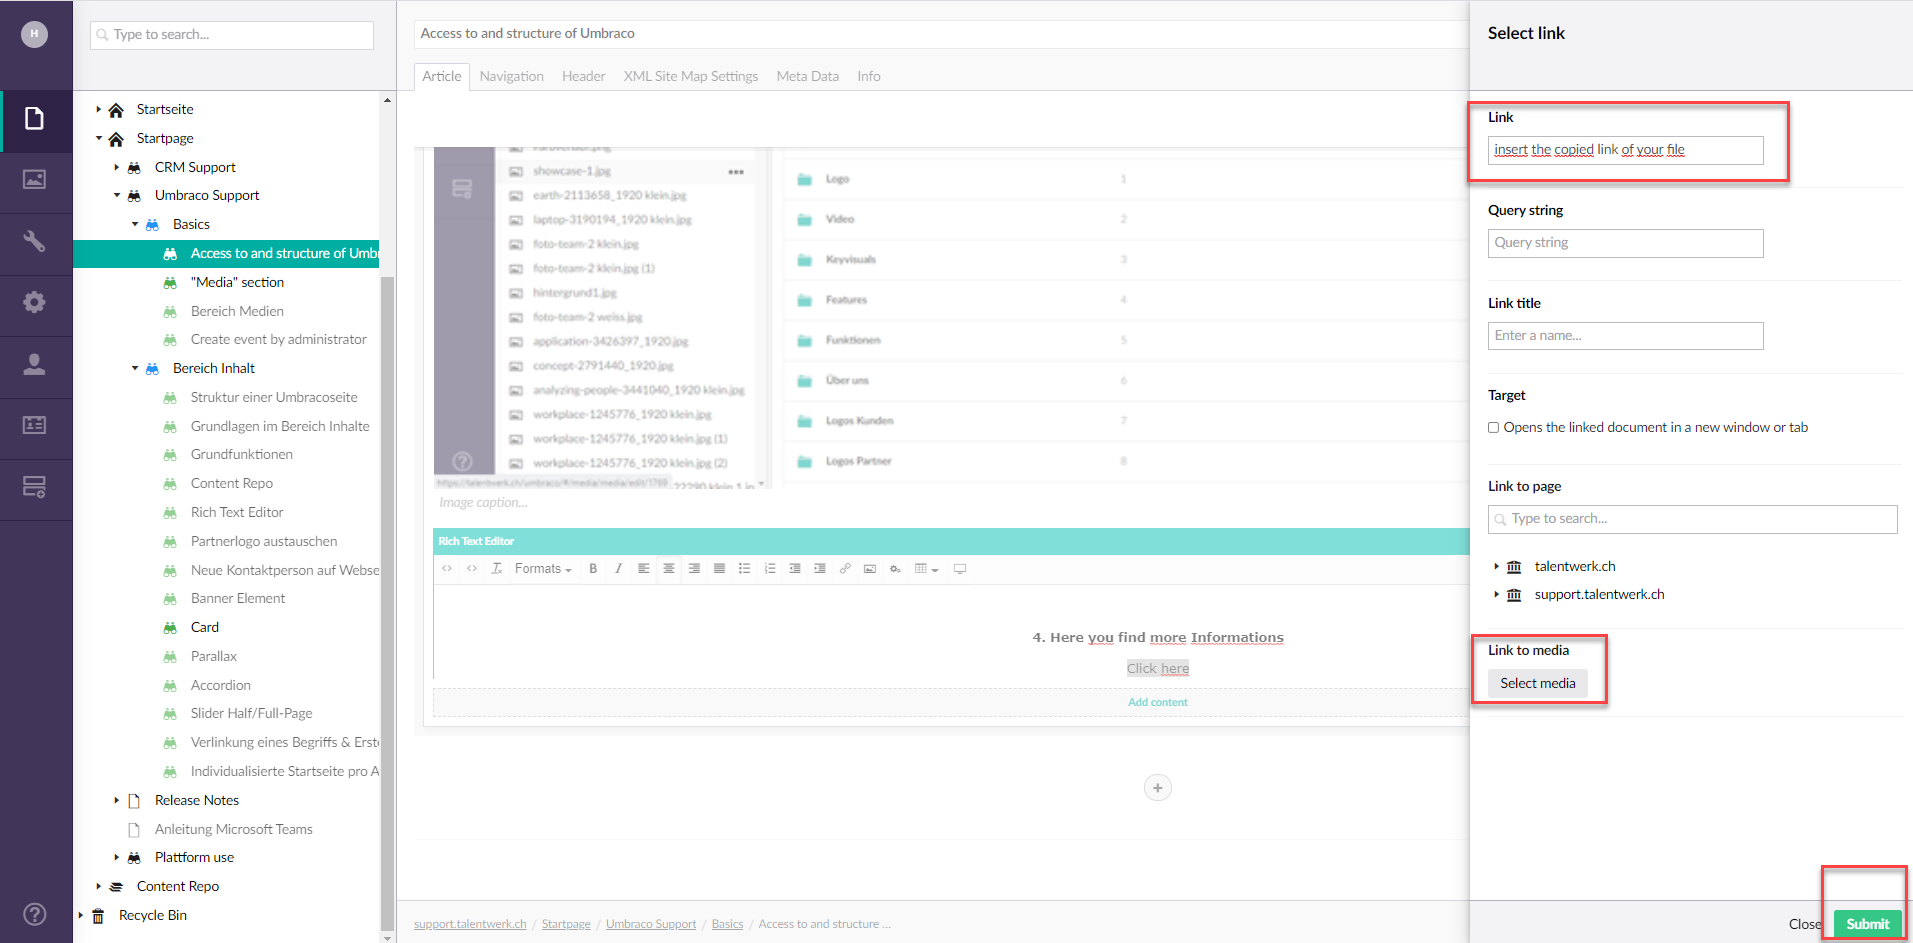Click the Query string input field
The width and height of the screenshot is (1913, 943).
[1626, 243]
